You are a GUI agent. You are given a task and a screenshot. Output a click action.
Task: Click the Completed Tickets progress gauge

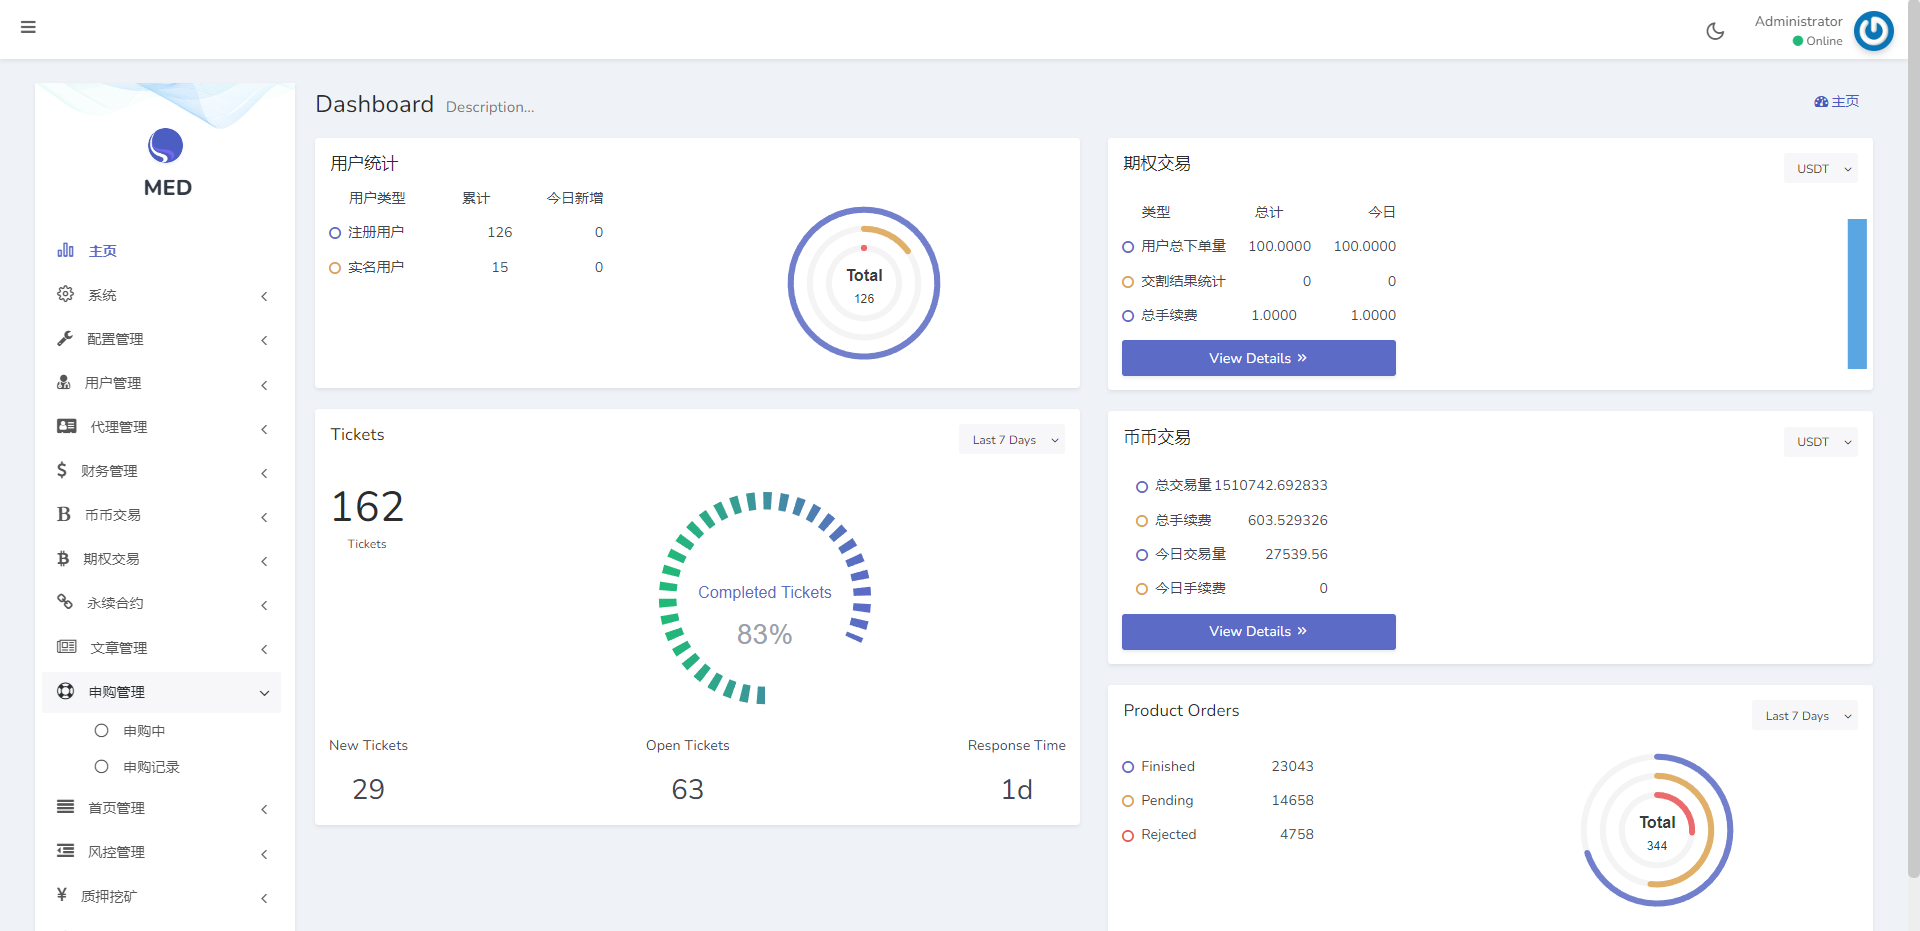tap(765, 598)
